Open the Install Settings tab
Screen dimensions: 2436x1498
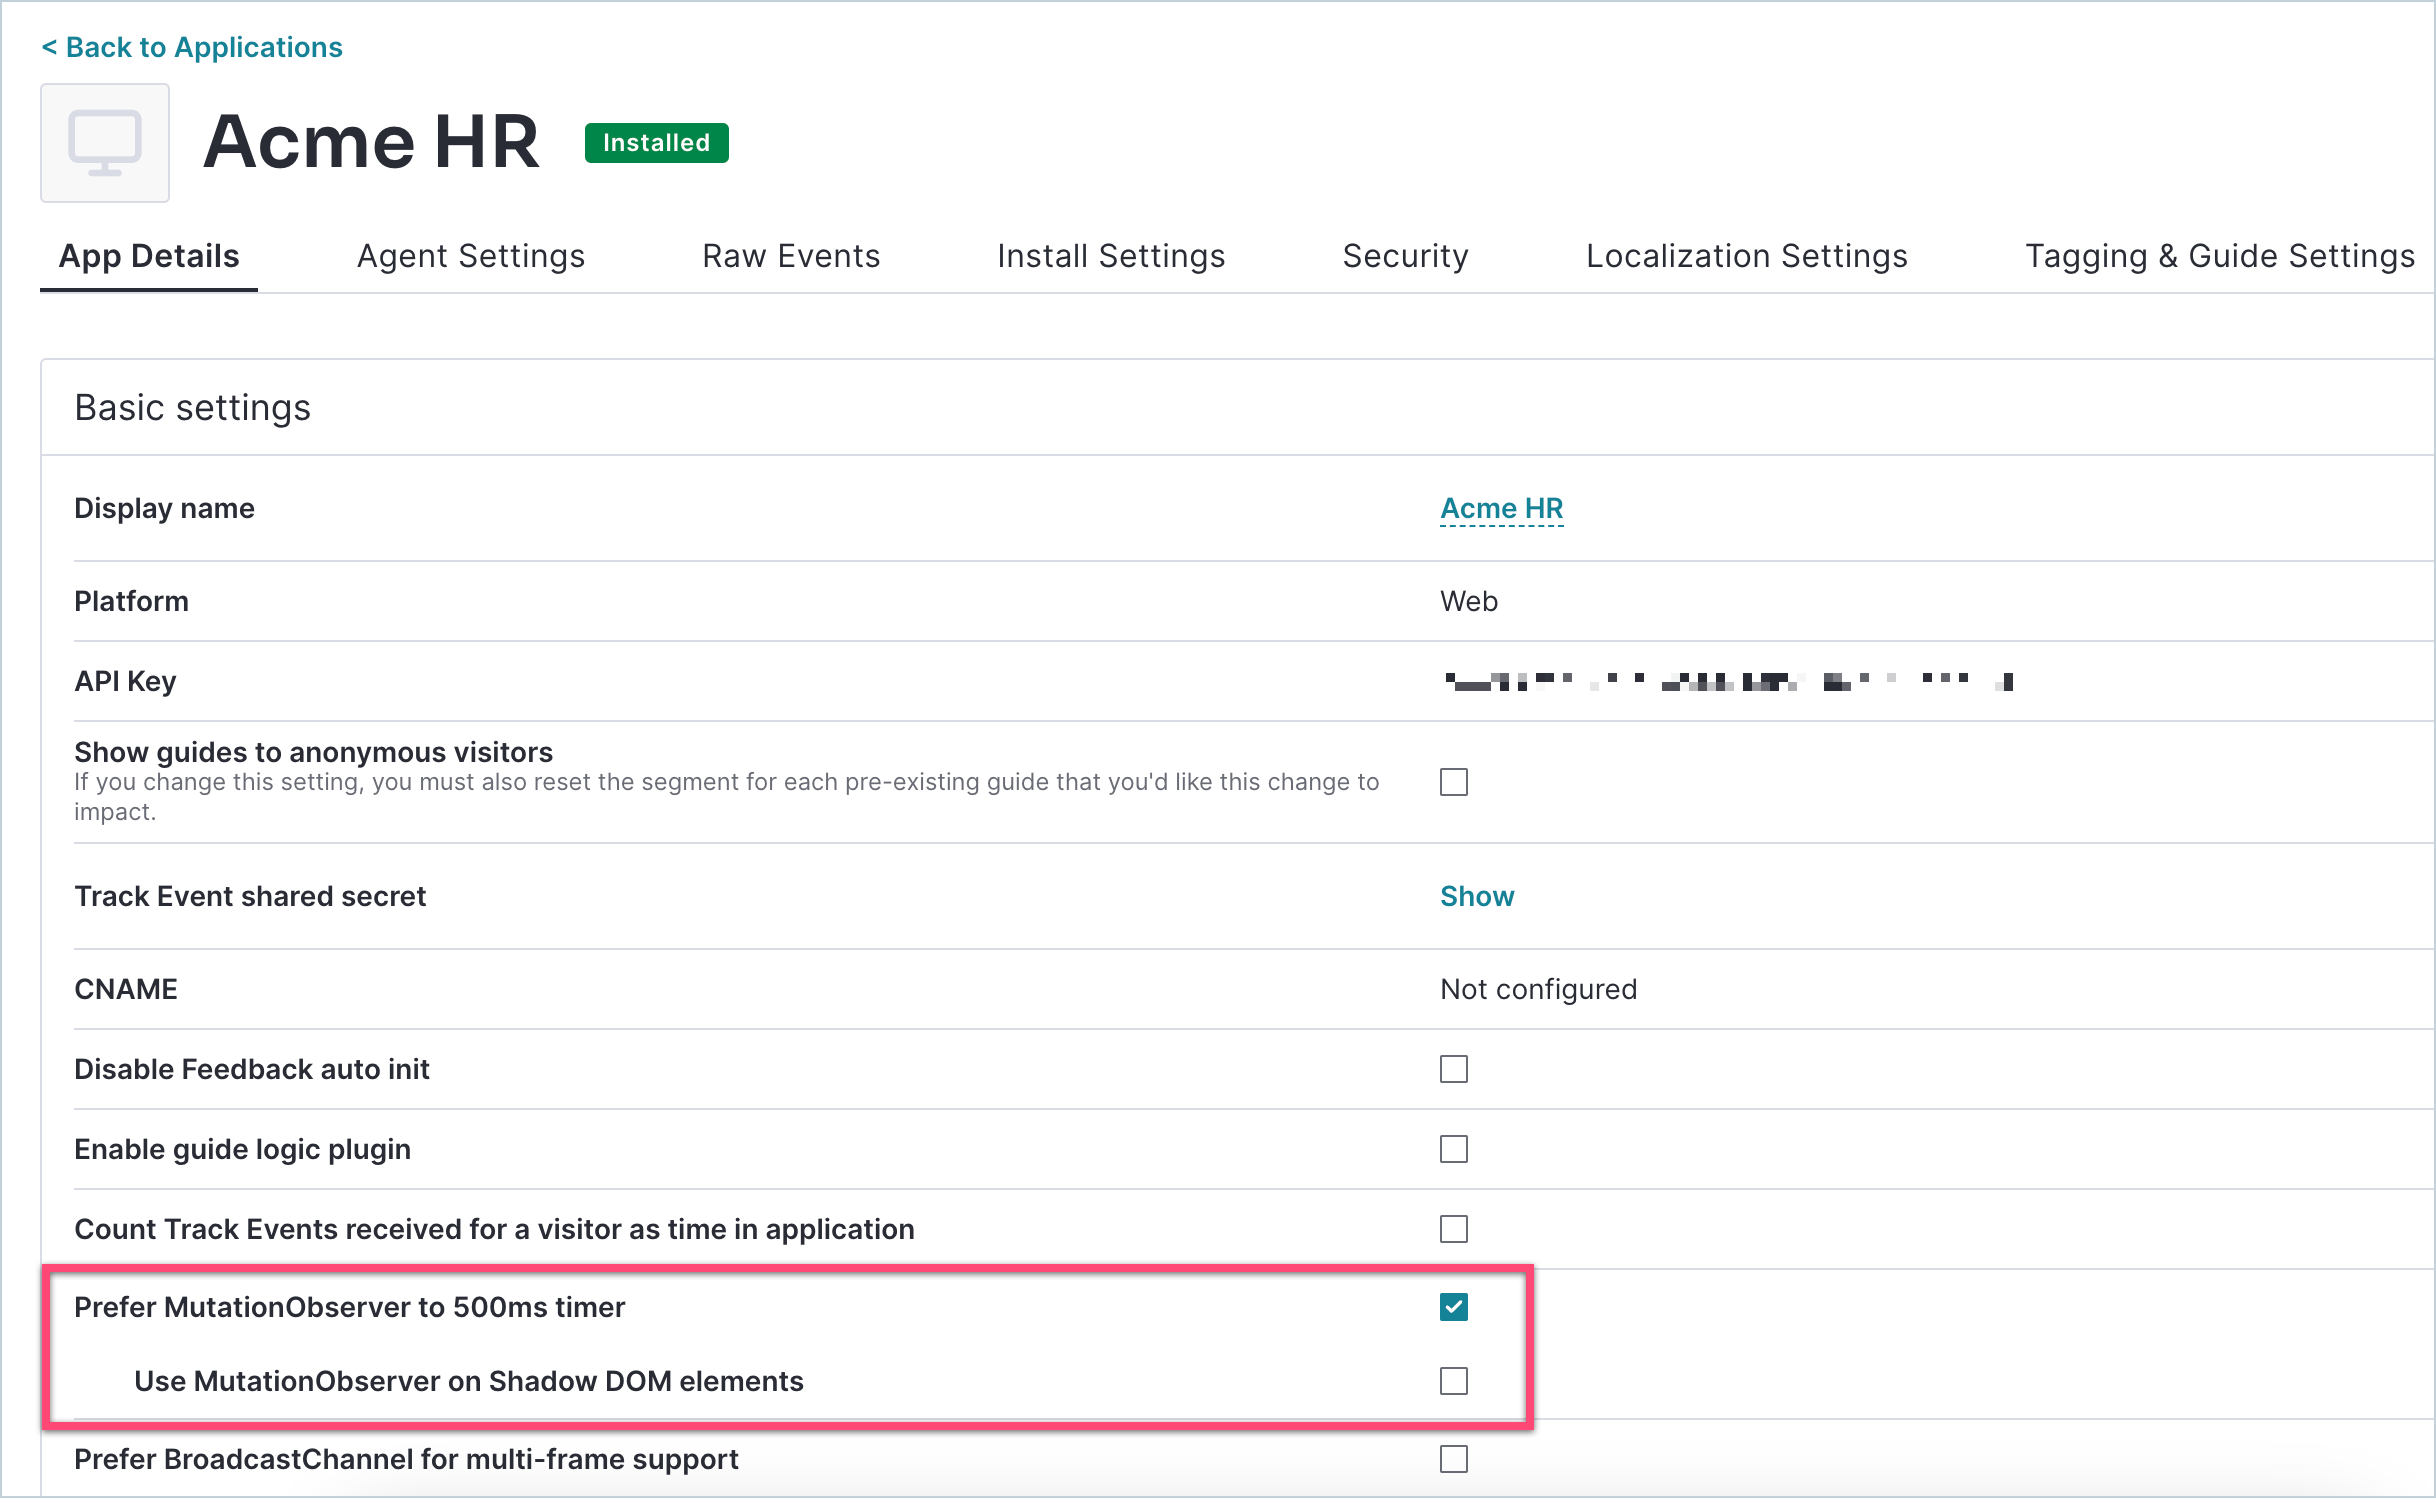(1111, 257)
